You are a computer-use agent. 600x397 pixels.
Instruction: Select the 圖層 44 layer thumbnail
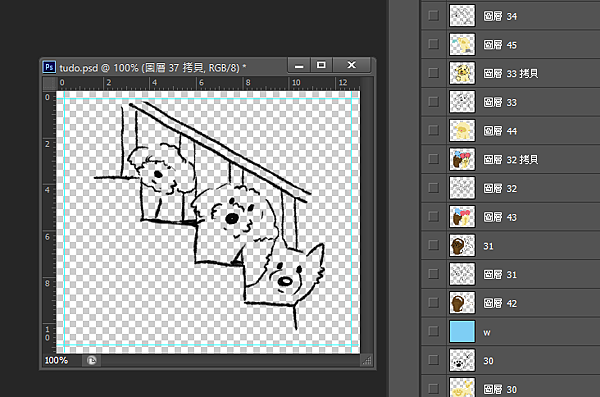[x=462, y=131]
